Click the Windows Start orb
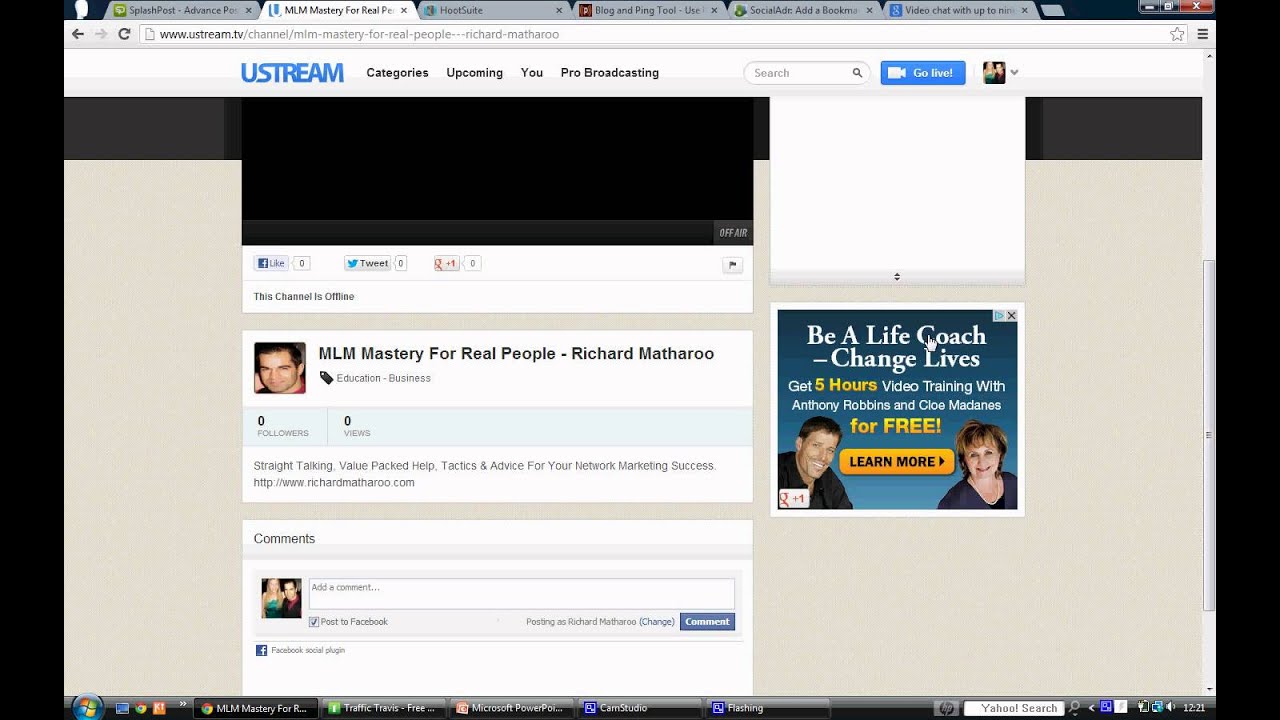 pos(87,707)
